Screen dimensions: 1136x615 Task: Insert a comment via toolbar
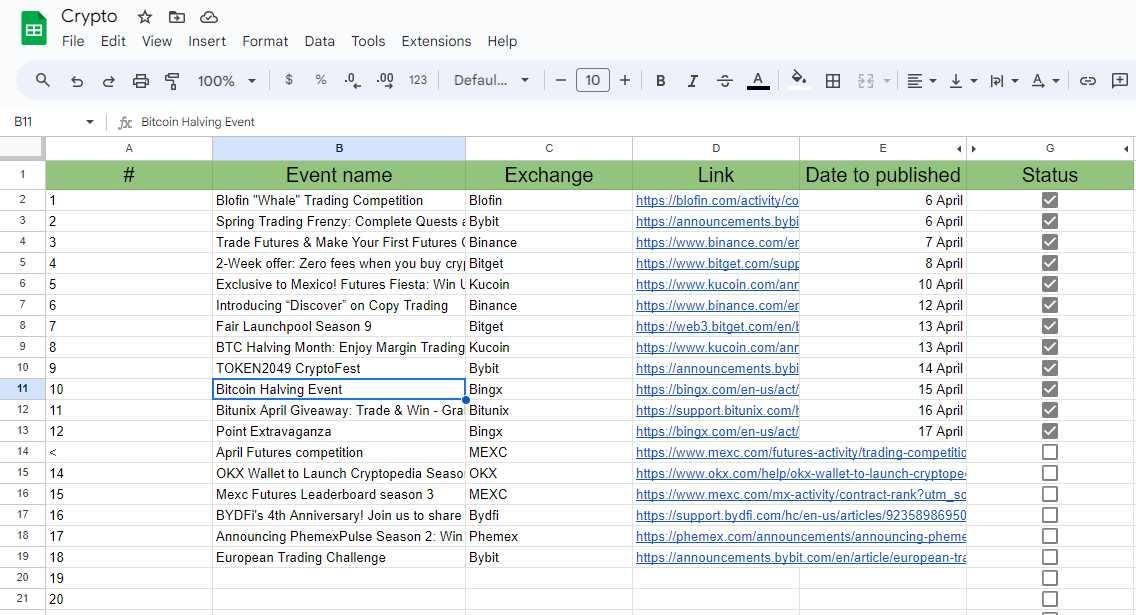click(x=1120, y=80)
